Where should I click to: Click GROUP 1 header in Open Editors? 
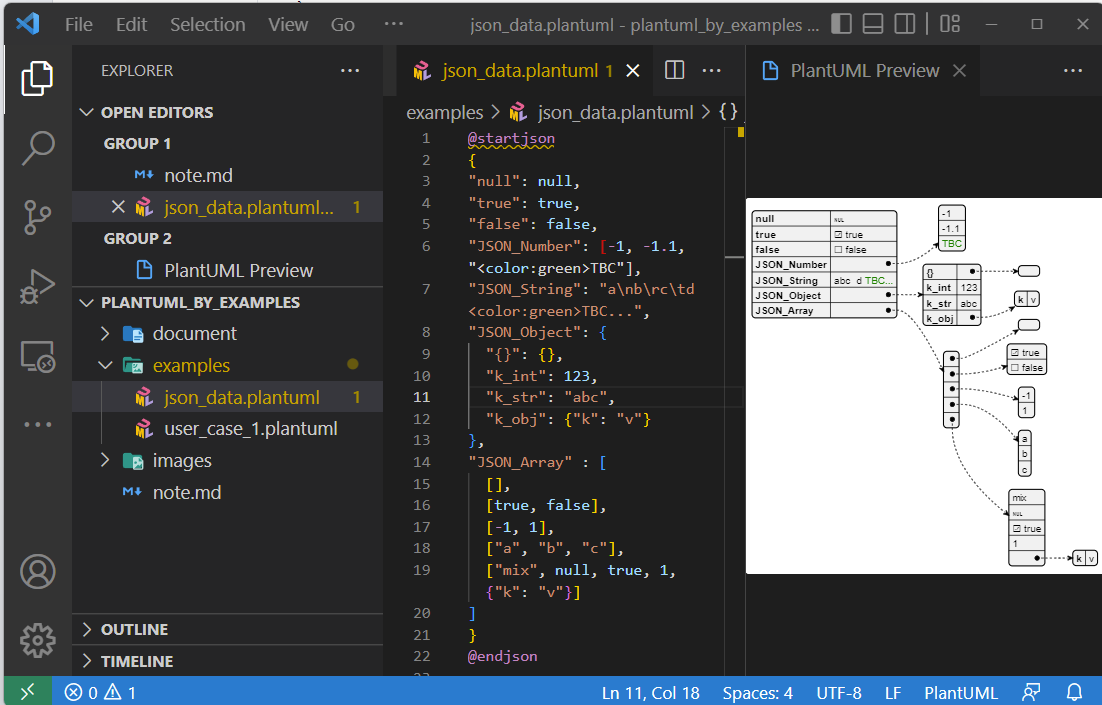(138, 143)
